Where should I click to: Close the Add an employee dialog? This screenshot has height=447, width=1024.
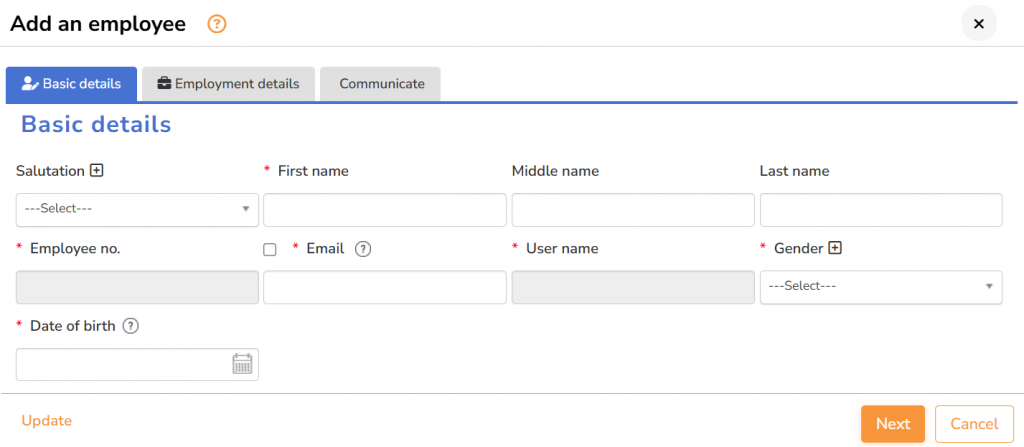(978, 24)
